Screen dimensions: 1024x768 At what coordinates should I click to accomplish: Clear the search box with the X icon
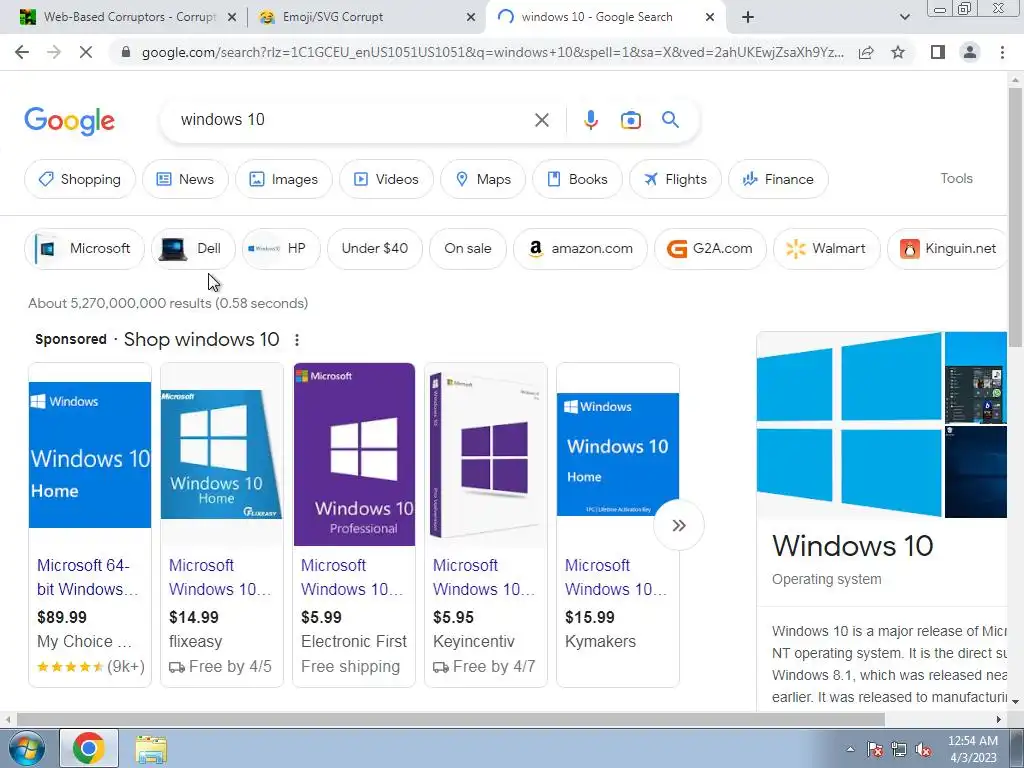pos(541,120)
